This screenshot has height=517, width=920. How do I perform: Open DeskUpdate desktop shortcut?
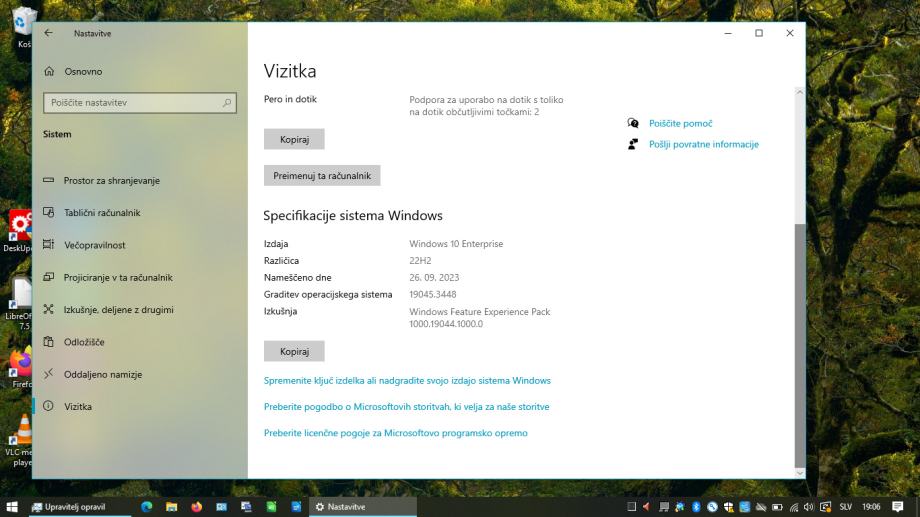click(18, 231)
